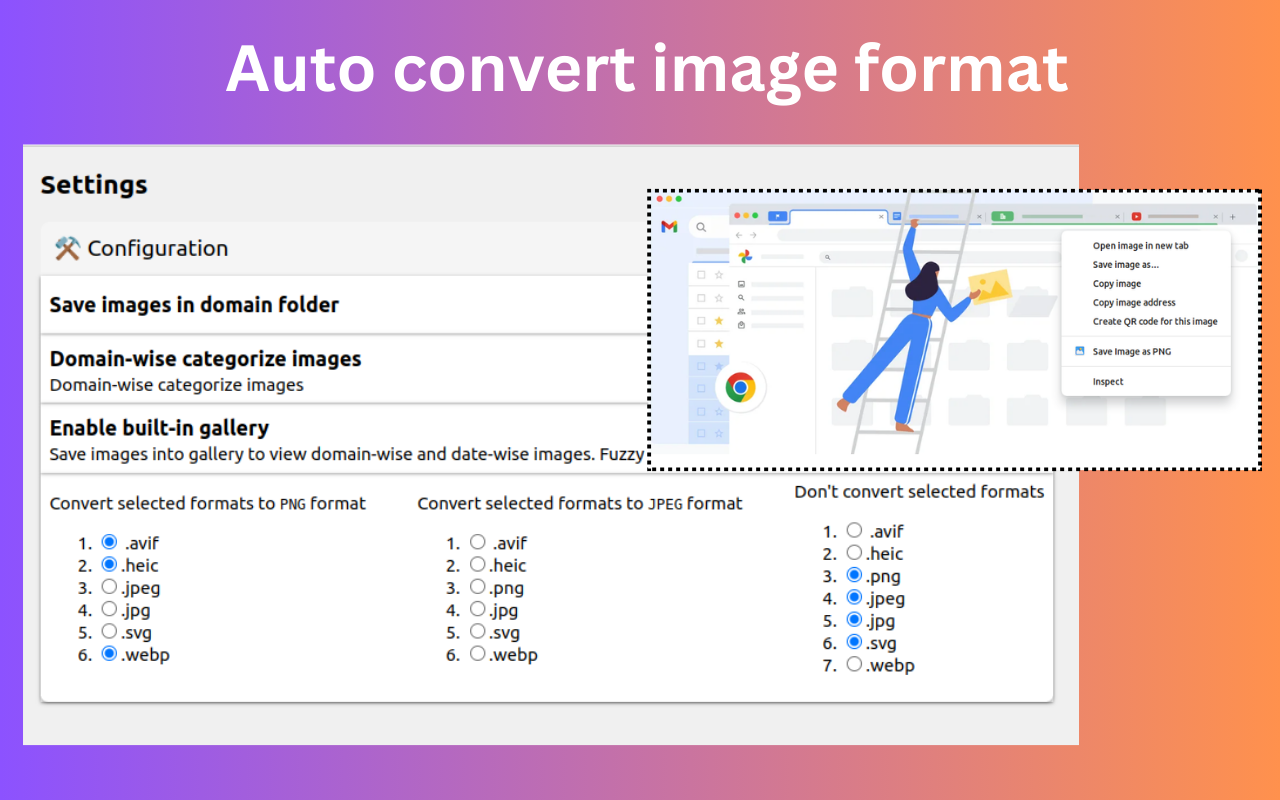Viewport: 1280px width, 800px height.
Task: Click Convert selected formats to JPEG label
Action: [580, 504]
